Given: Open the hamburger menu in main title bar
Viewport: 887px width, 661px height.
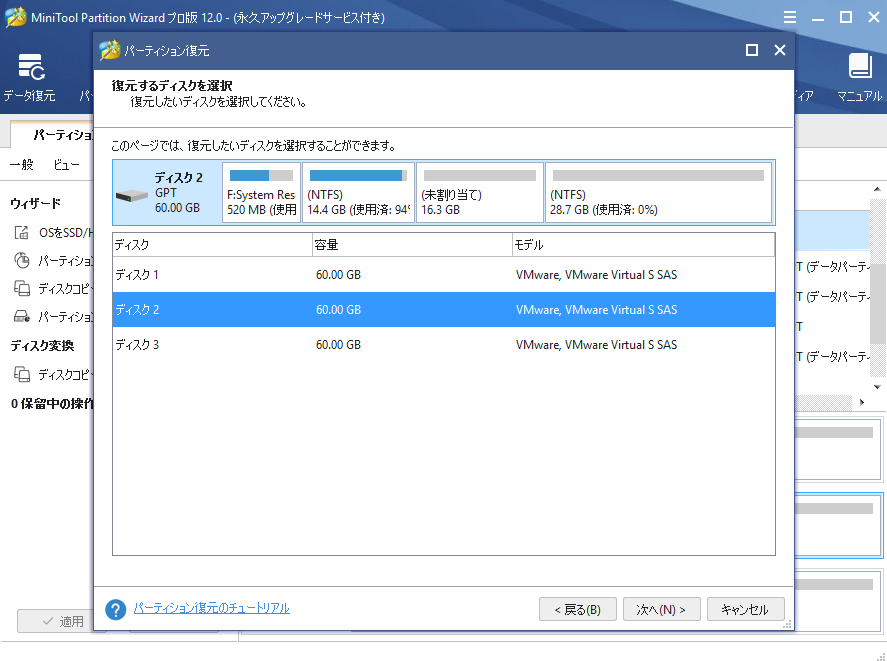Looking at the screenshot, I should (789, 17).
